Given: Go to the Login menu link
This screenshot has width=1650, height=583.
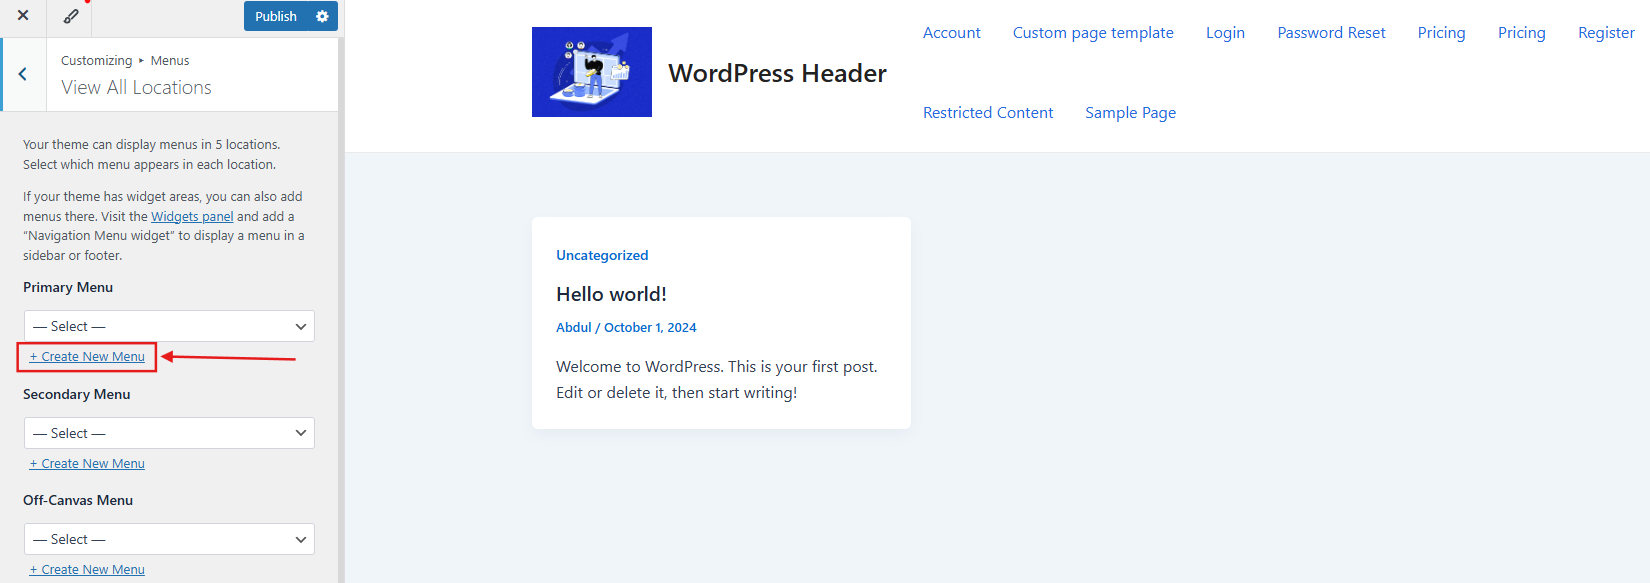Looking at the screenshot, I should 1225,33.
